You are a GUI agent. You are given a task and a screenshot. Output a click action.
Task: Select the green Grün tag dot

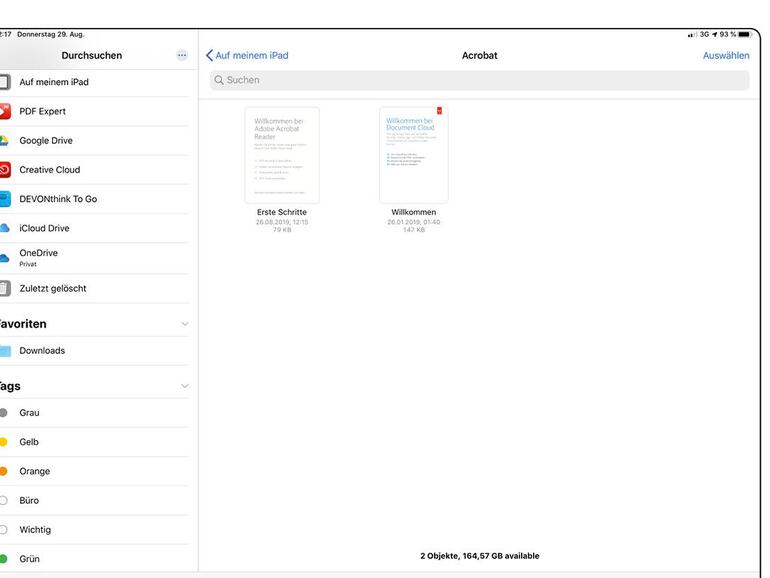pos(3,559)
